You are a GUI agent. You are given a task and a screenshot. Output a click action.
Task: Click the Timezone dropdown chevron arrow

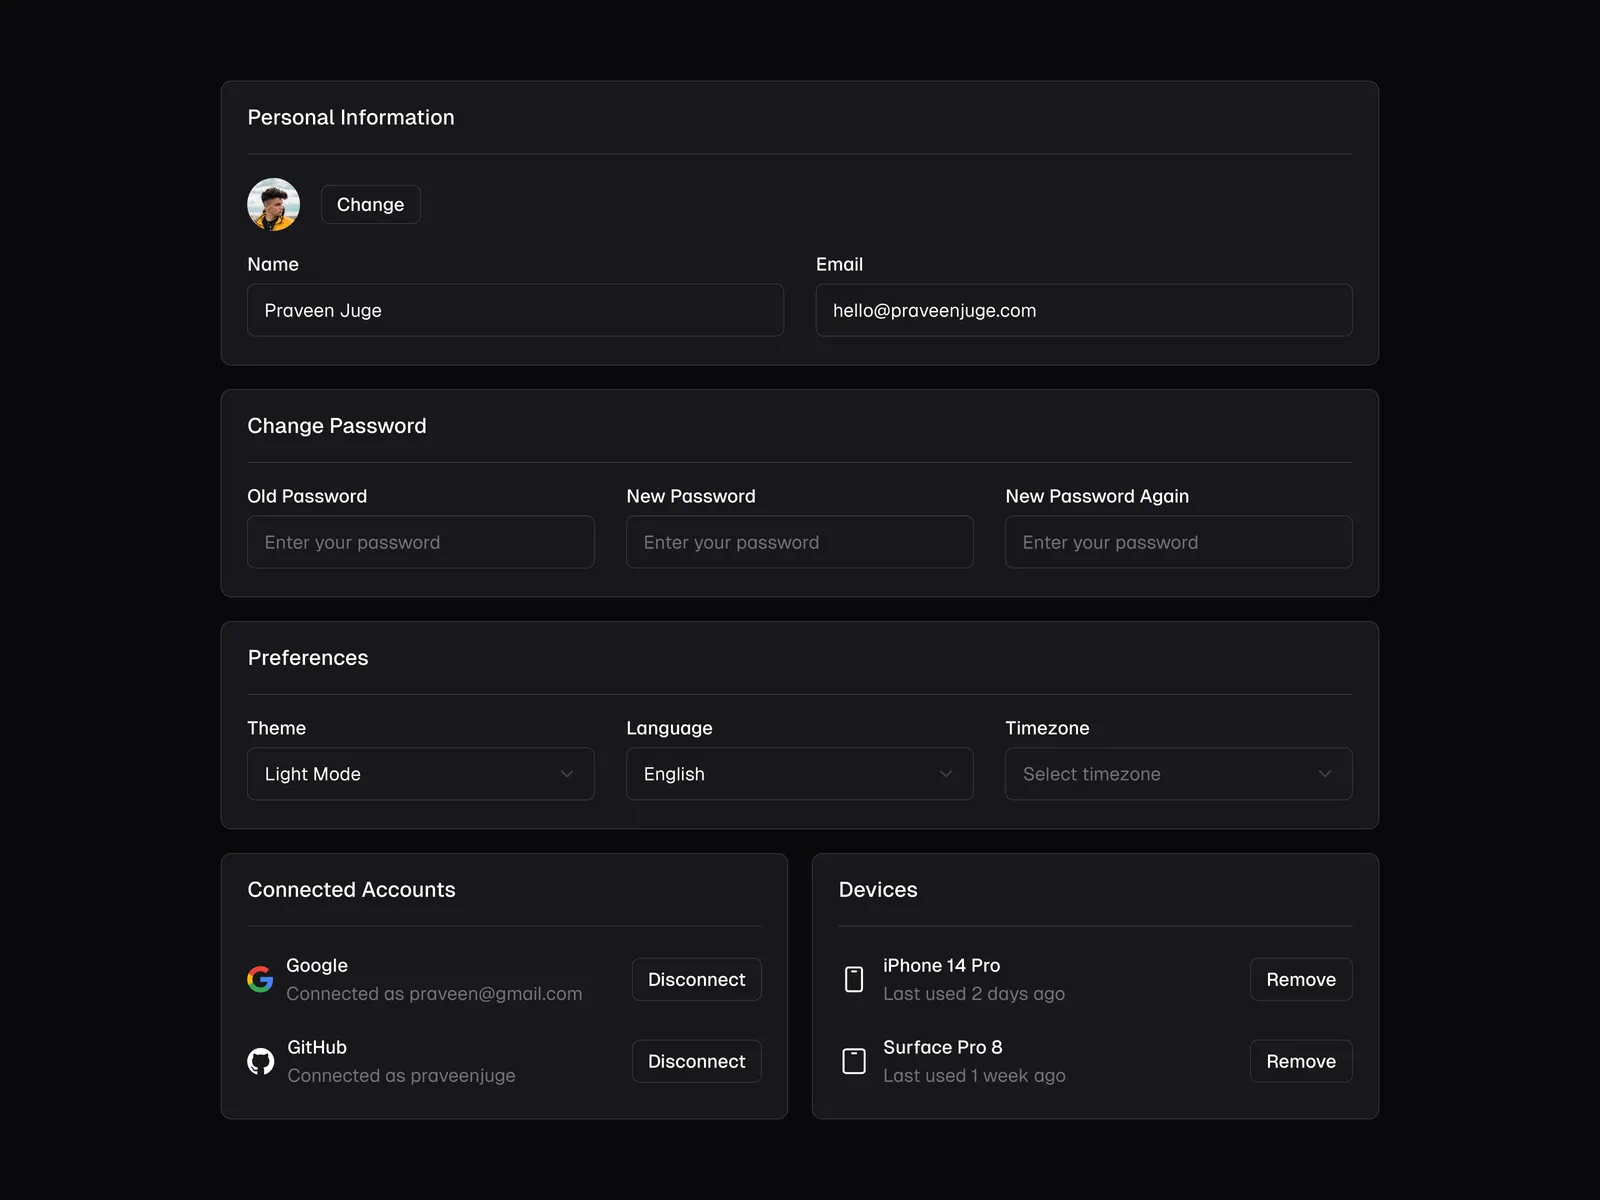click(x=1325, y=774)
